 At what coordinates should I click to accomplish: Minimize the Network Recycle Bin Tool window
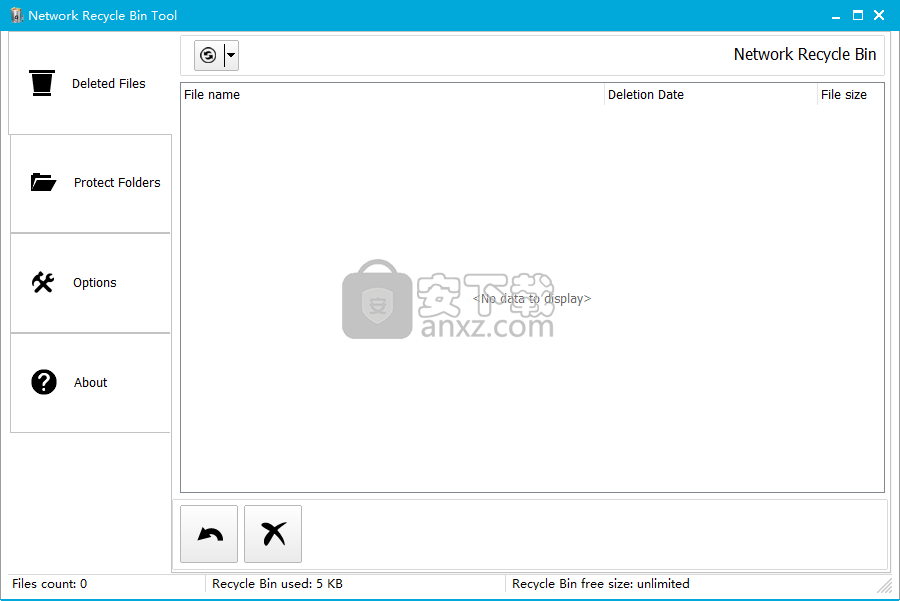(836, 15)
